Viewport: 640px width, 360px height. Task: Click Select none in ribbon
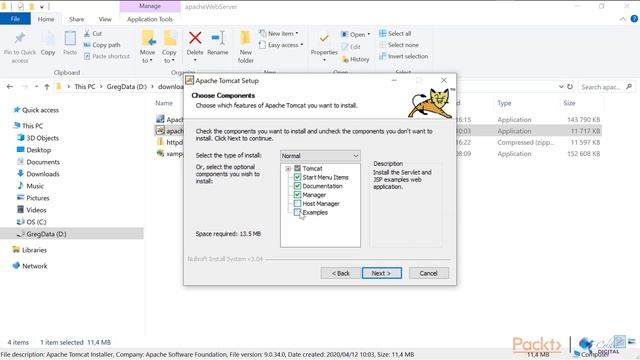pos(398,45)
